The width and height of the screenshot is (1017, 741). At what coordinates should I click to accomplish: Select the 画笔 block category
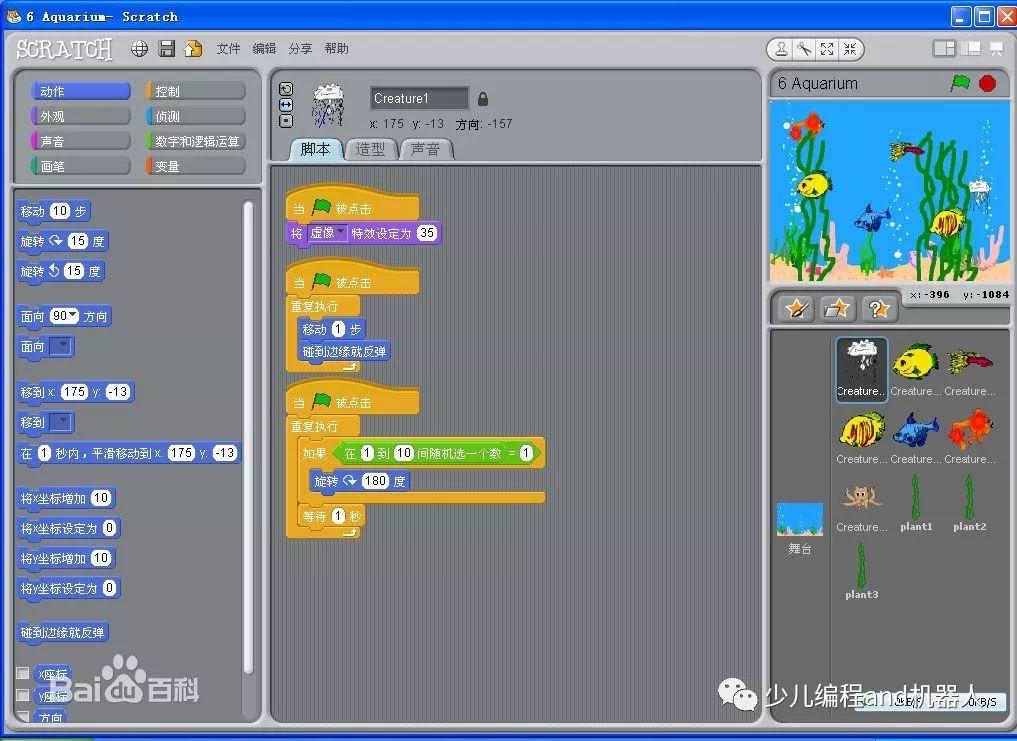[x=80, y=166]
